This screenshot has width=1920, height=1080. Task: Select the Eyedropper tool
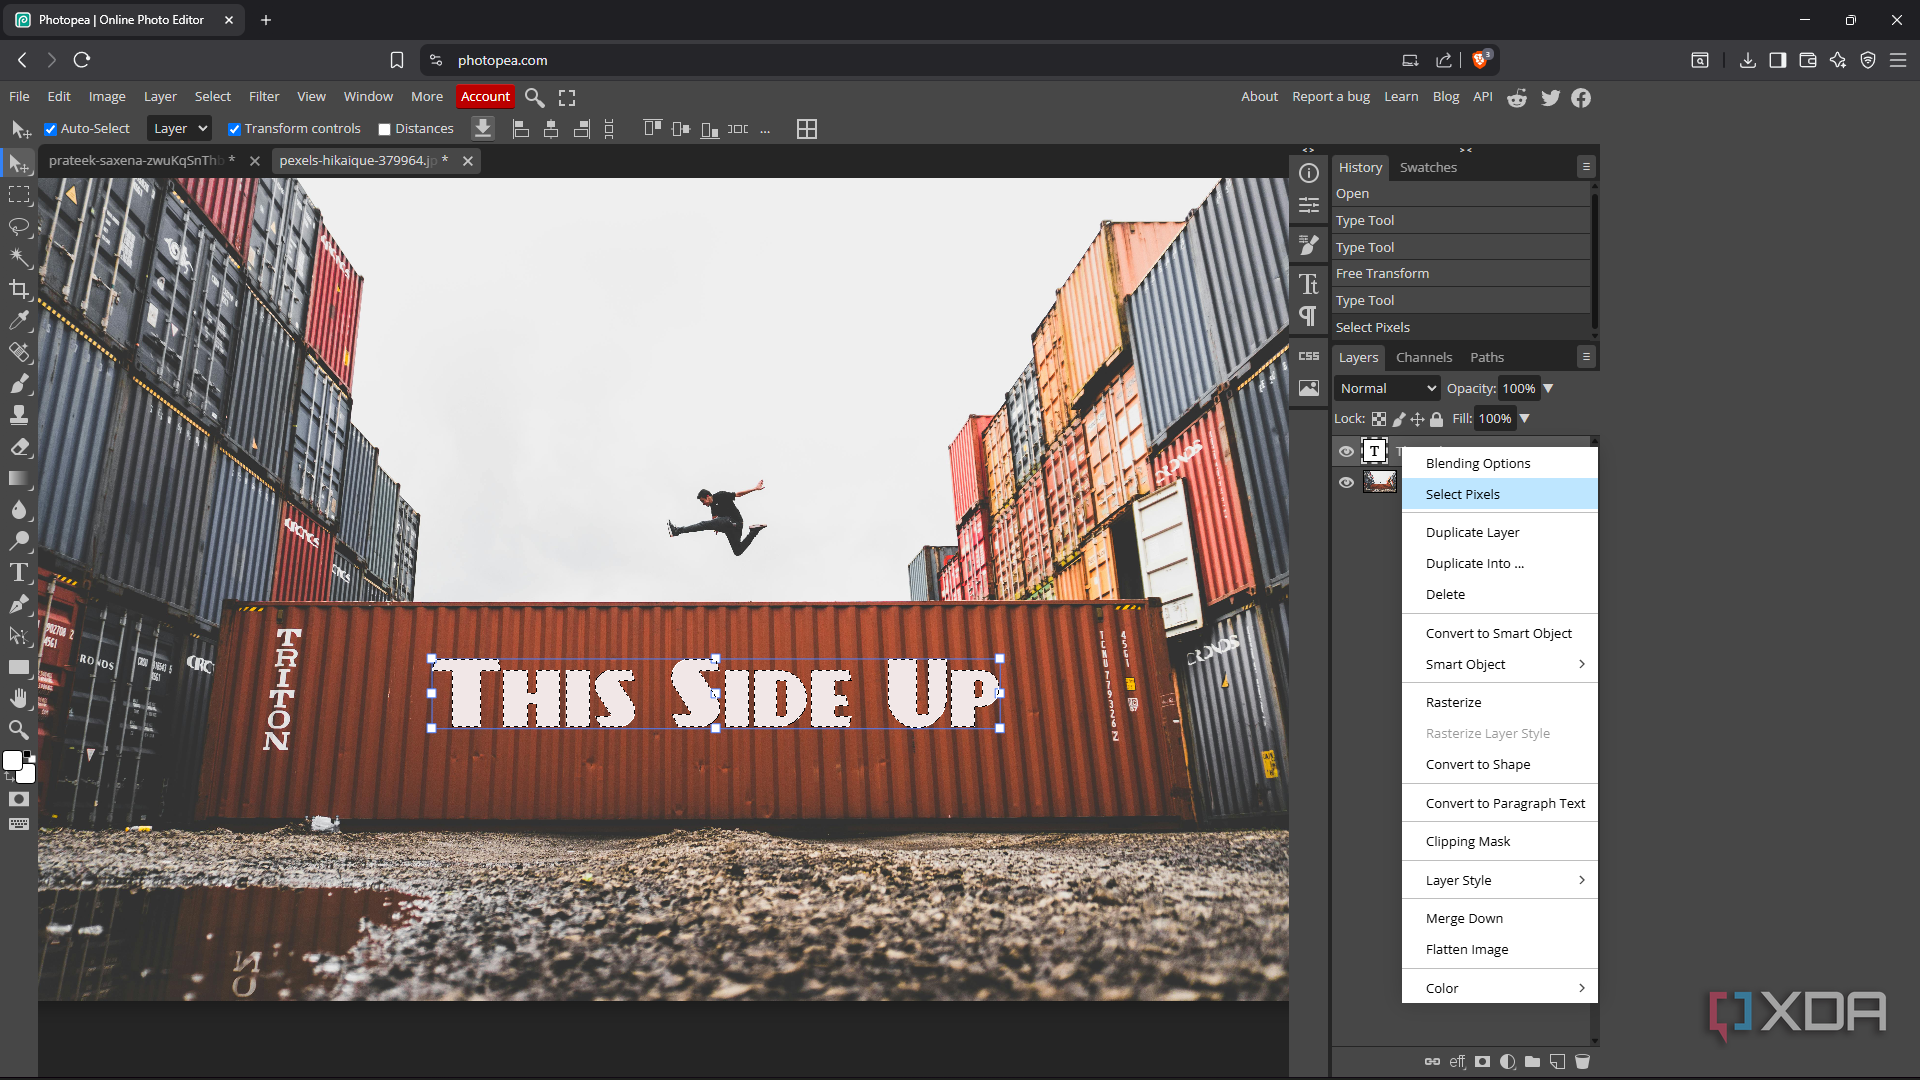19,321
